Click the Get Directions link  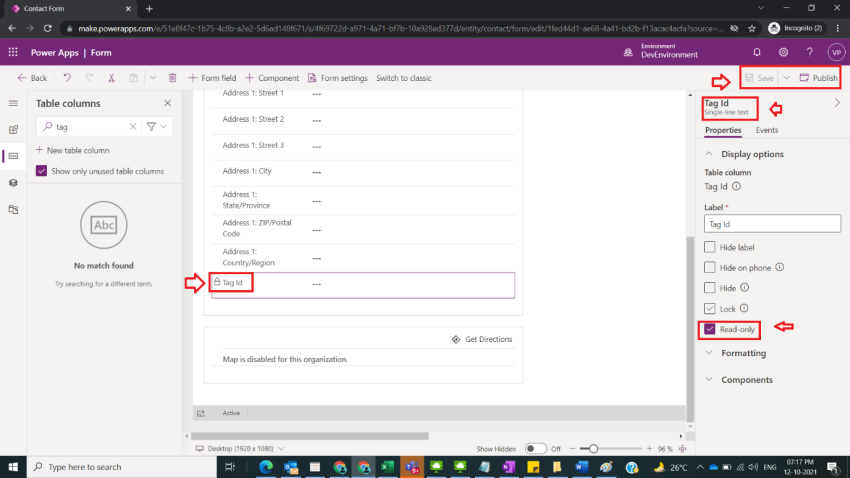pos(488,339)
